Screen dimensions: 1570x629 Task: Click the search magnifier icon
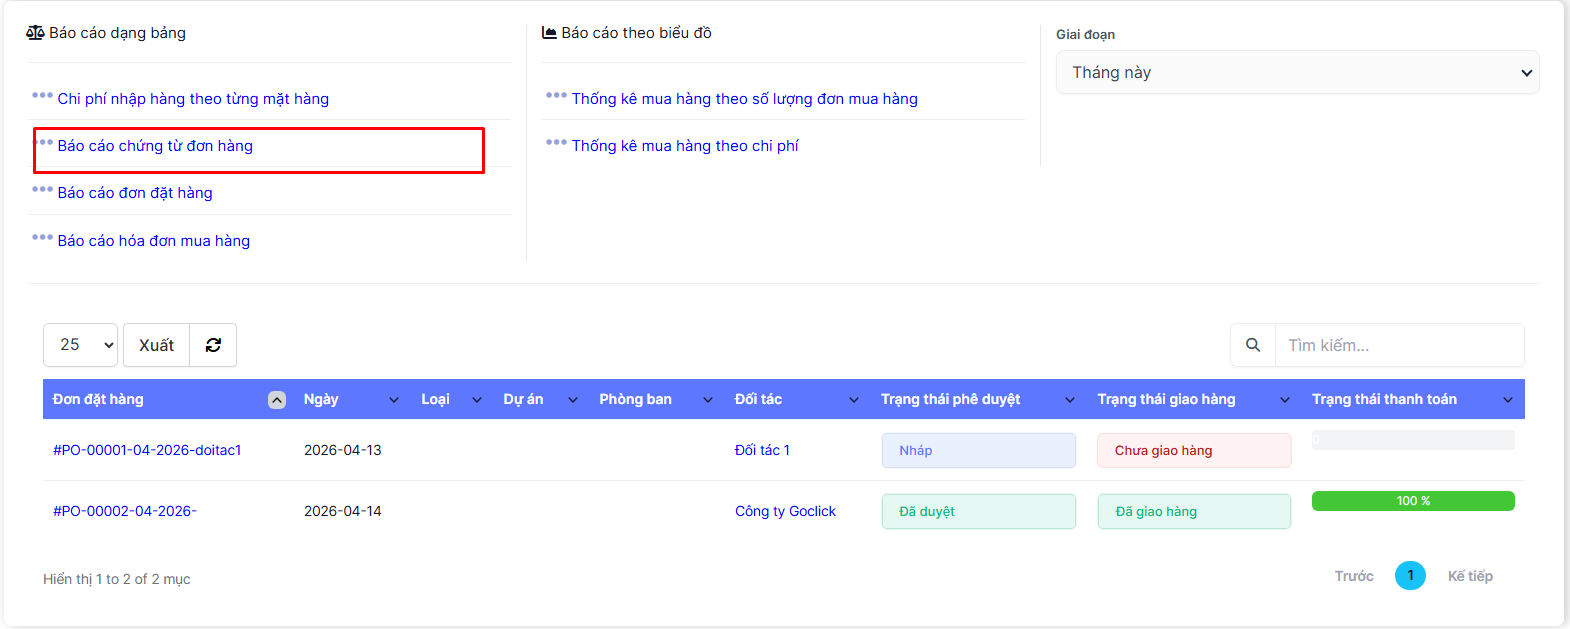click(1253, 345)
